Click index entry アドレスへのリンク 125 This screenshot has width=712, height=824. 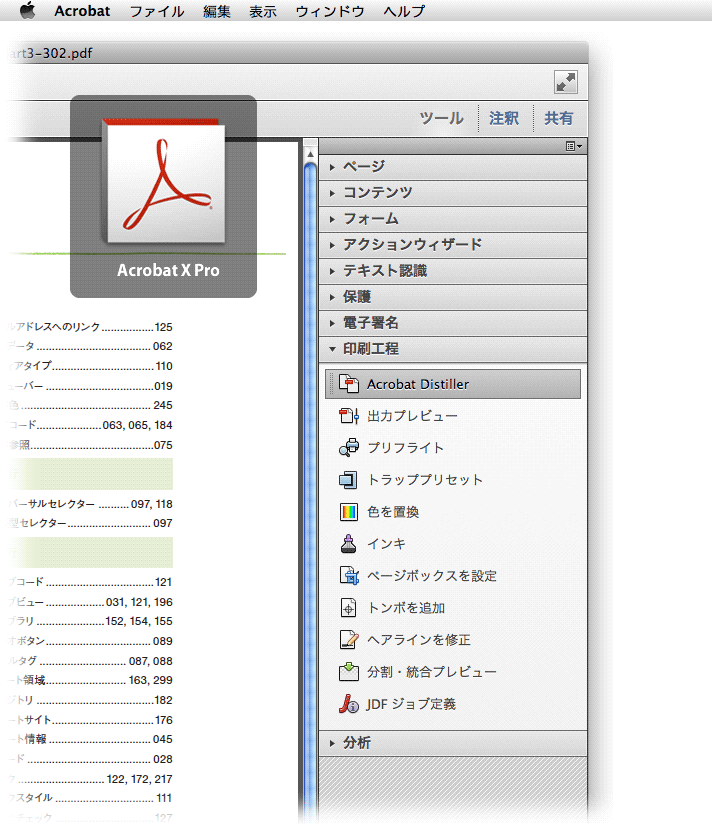click(x=90, y=327)
